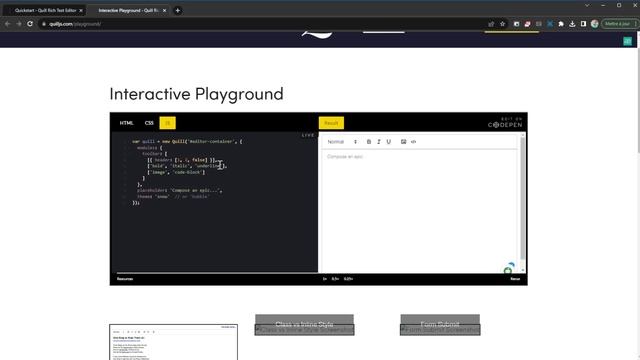Toggle bold in the Quill toolbar

point(369,142)
